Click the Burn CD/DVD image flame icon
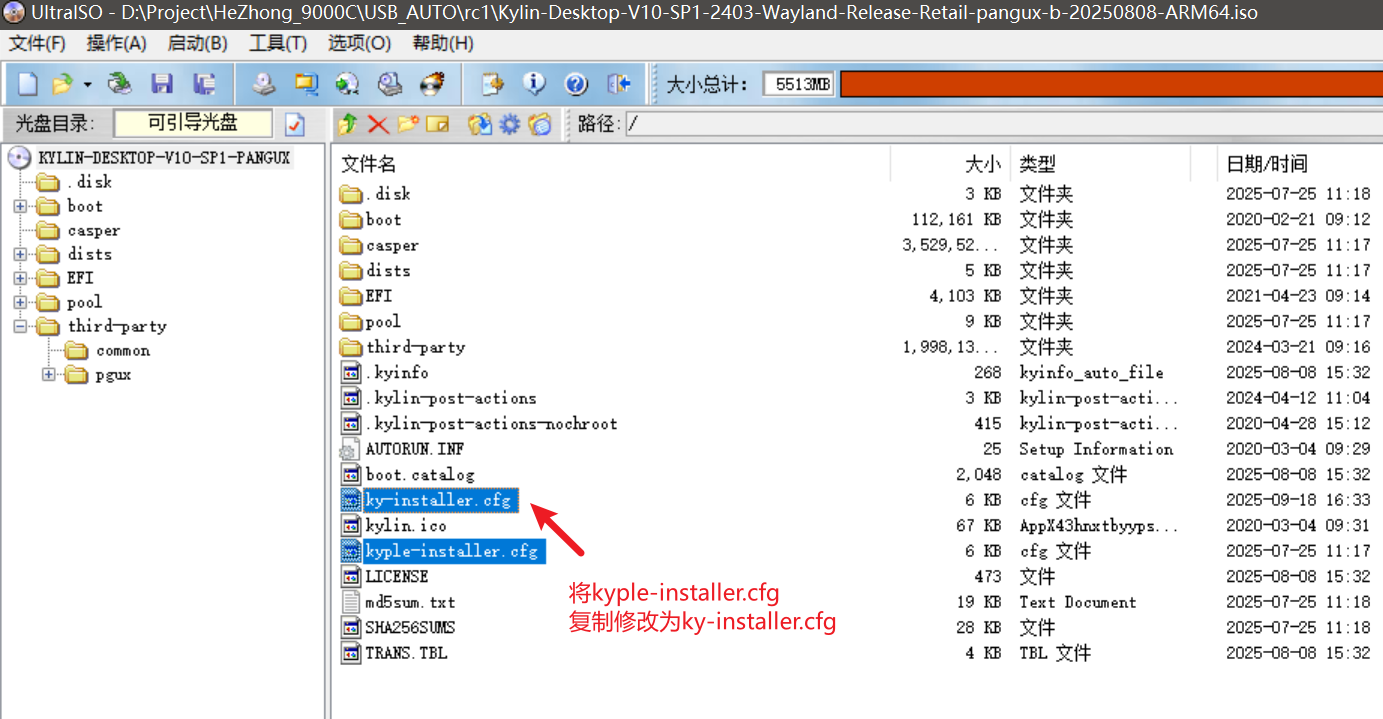 click(431, 84)
